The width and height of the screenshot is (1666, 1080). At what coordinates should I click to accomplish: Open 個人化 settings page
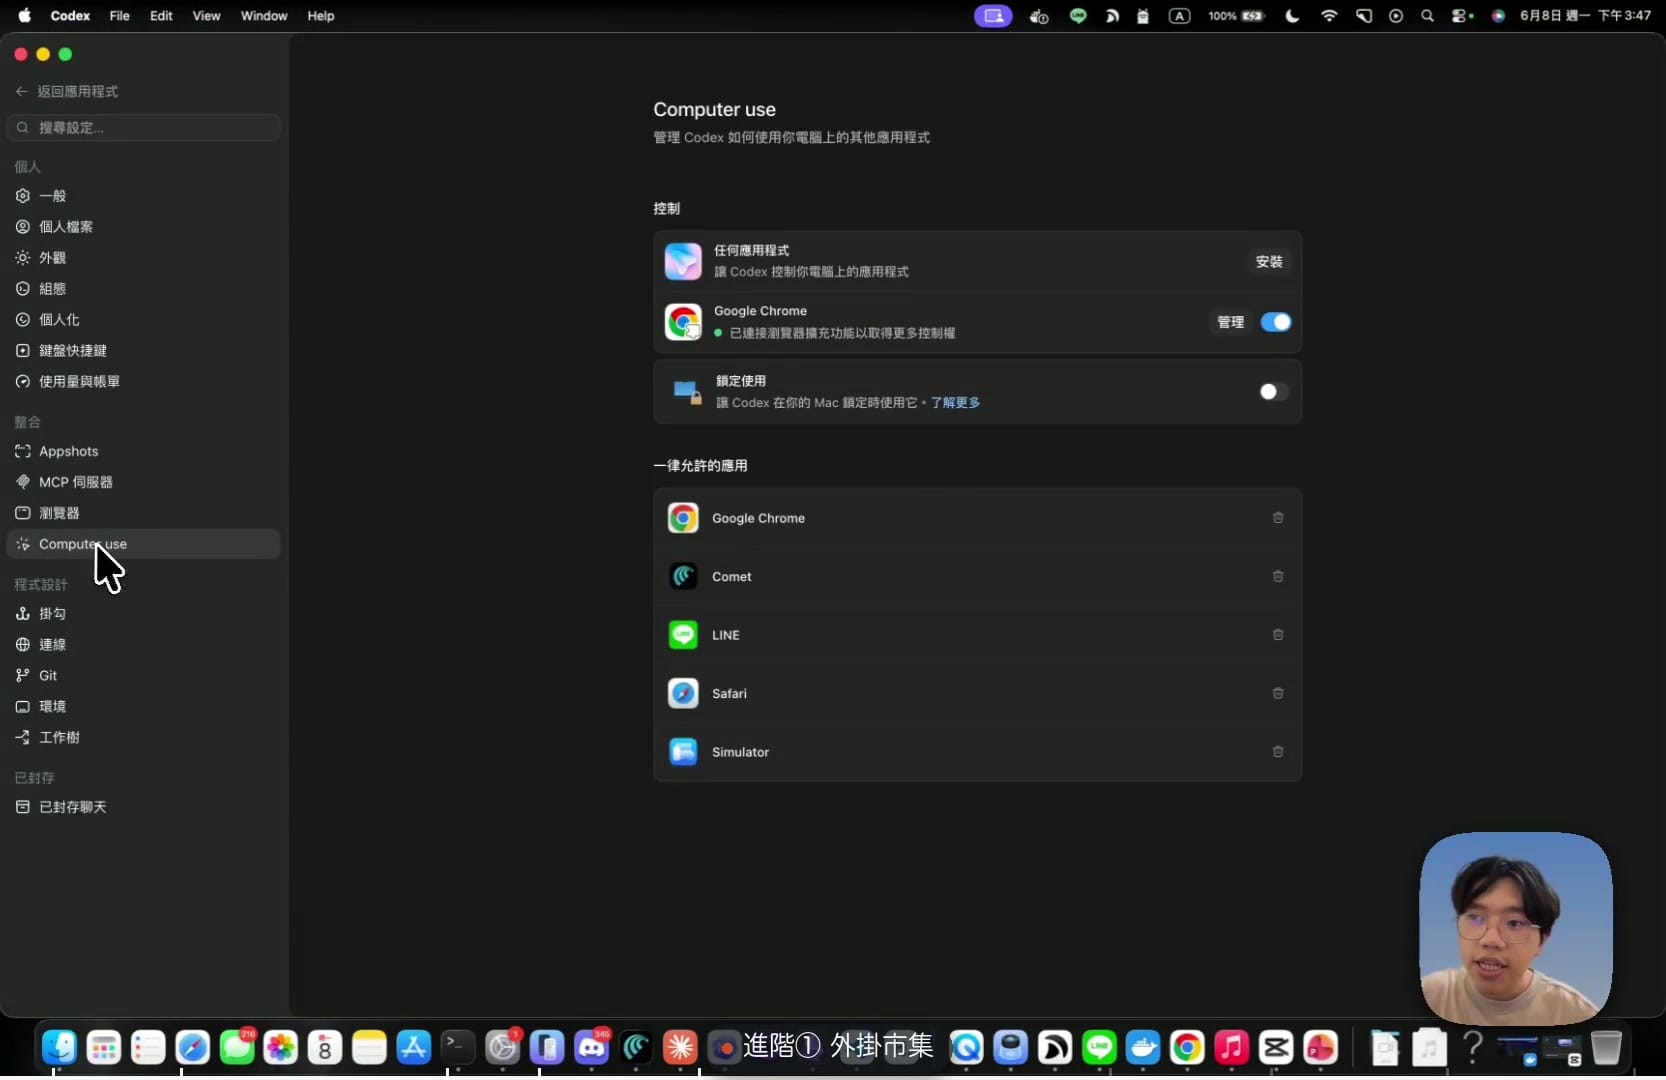[144, 320]
